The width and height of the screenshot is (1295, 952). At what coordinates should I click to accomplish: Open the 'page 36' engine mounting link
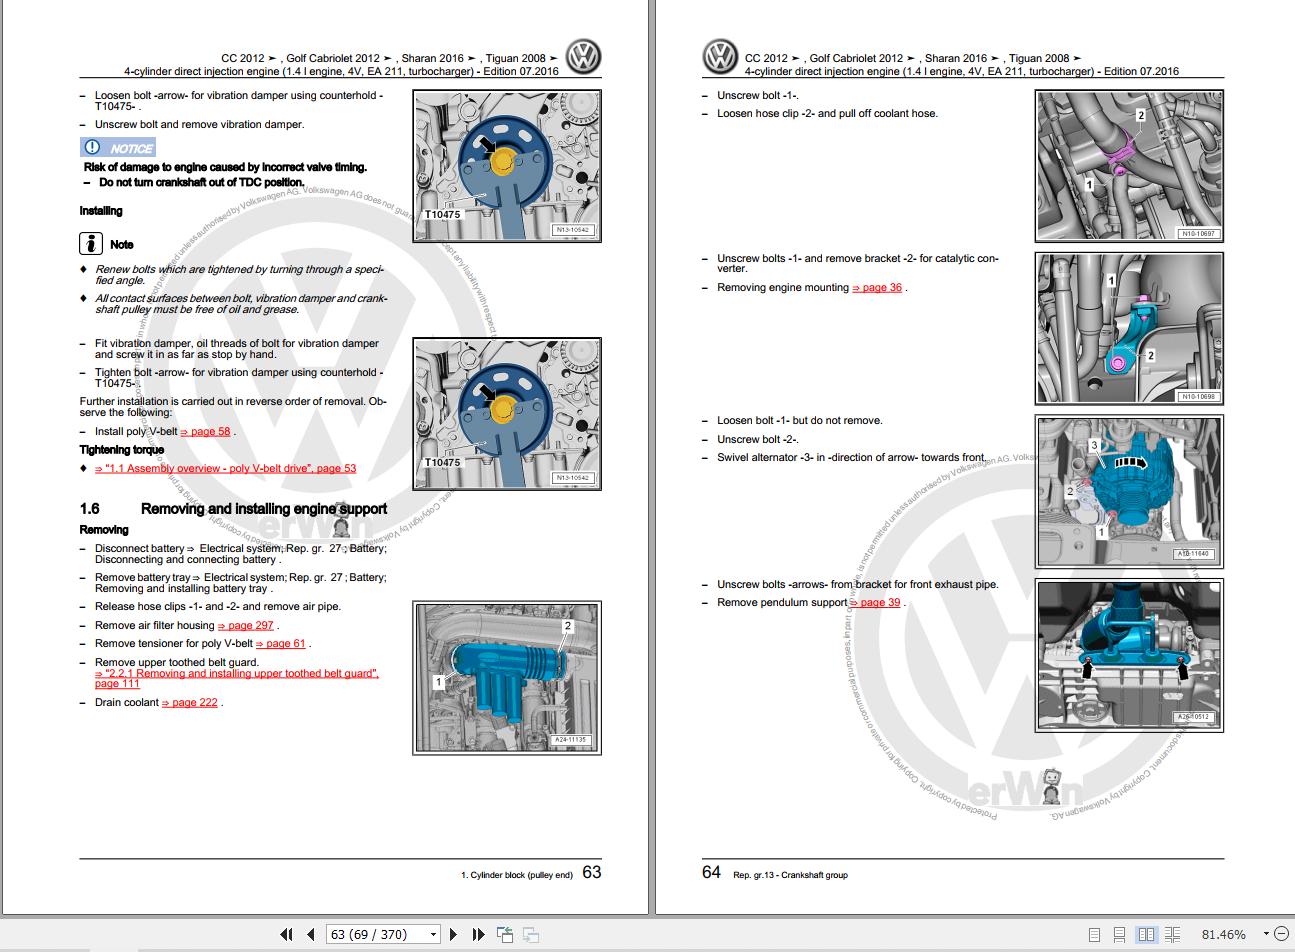tap(877, 287)
